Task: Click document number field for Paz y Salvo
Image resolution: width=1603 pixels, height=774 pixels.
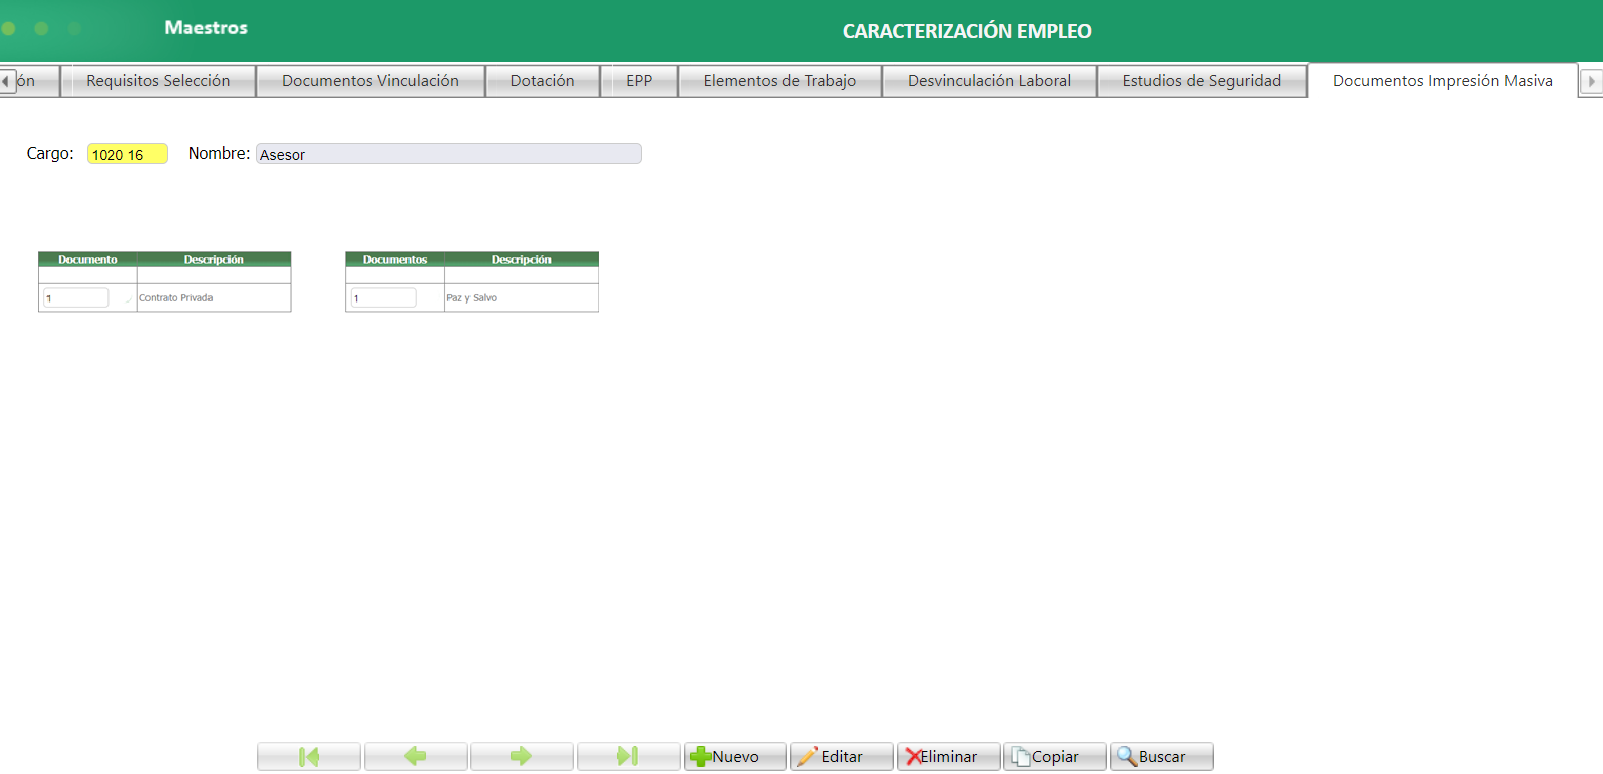Action: pos(383,298)
